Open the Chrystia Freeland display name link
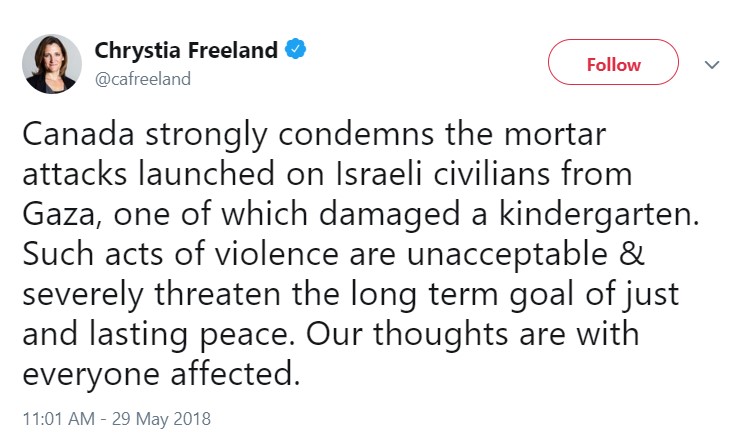 coord(186,50)
